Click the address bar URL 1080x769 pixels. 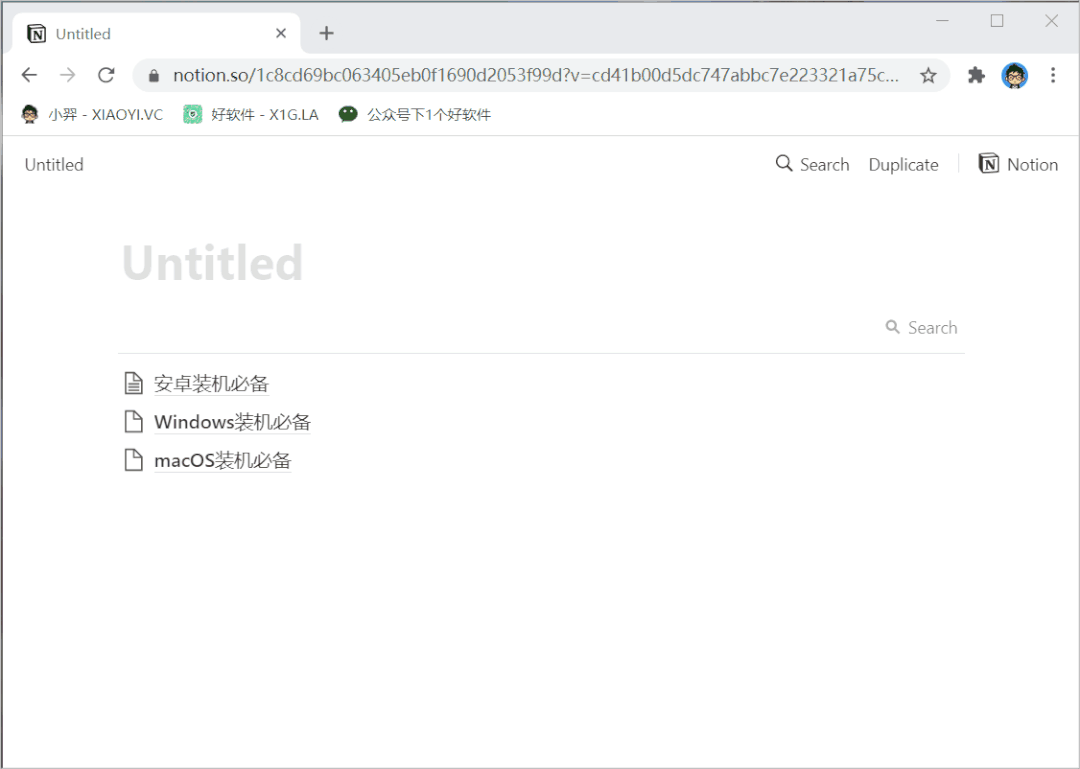pos(535,75)
